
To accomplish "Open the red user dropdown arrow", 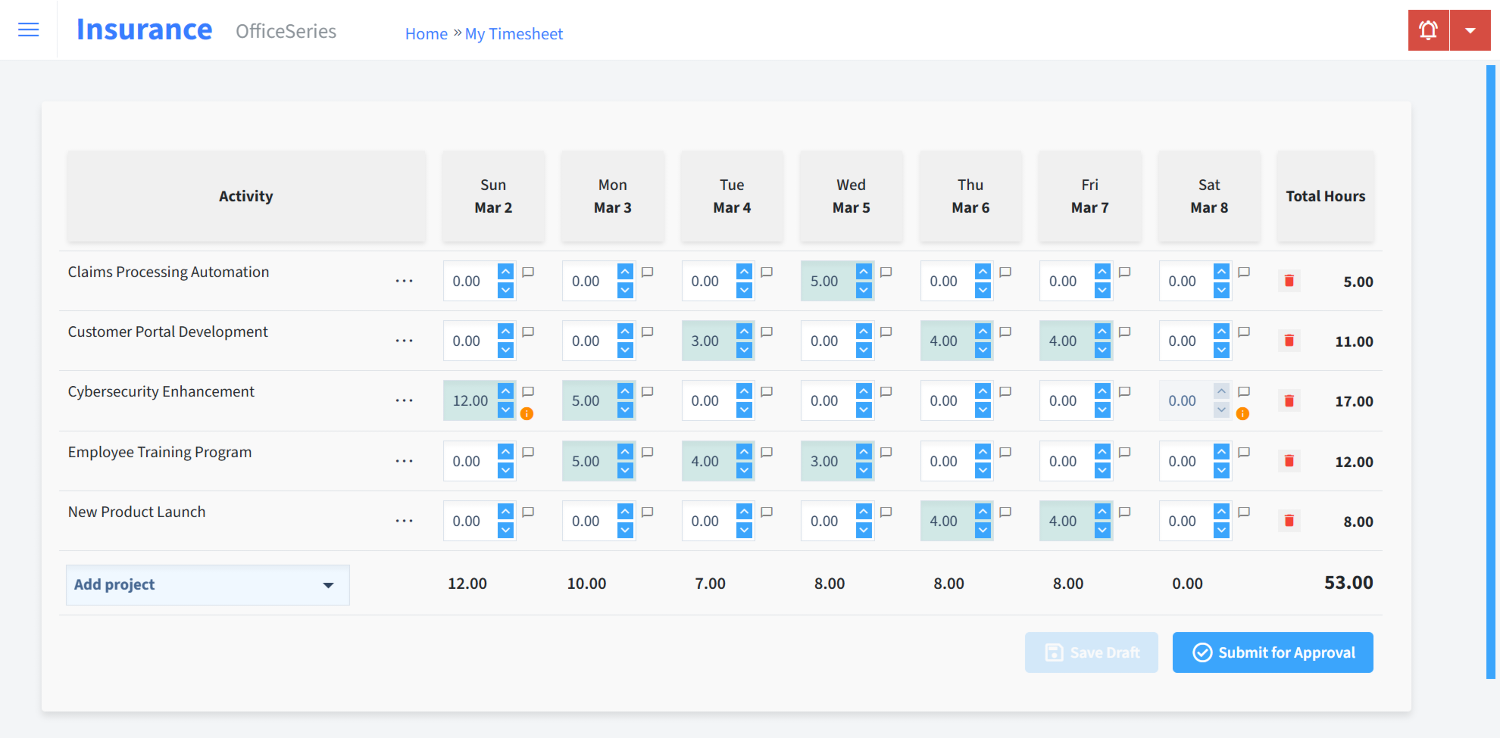I will click(1470, 30).
